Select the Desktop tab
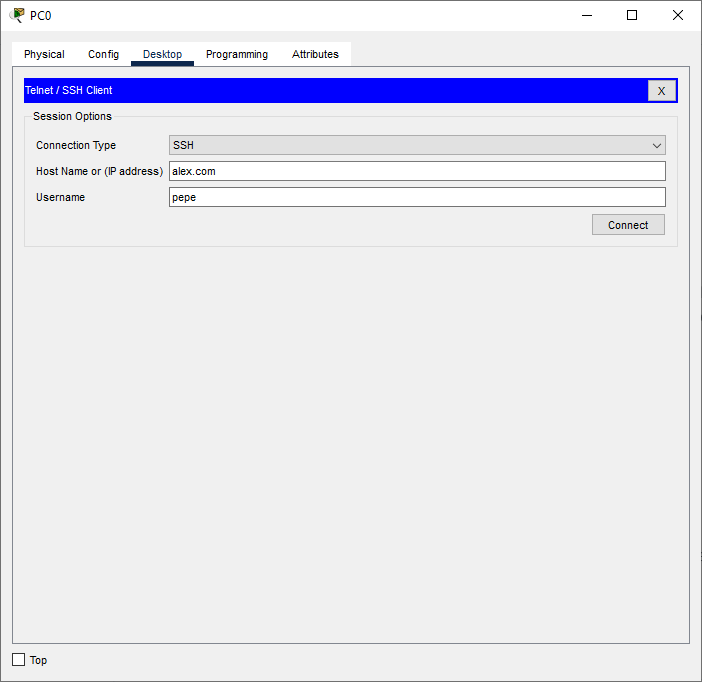The image size is (702, 682). coord(162,54)
